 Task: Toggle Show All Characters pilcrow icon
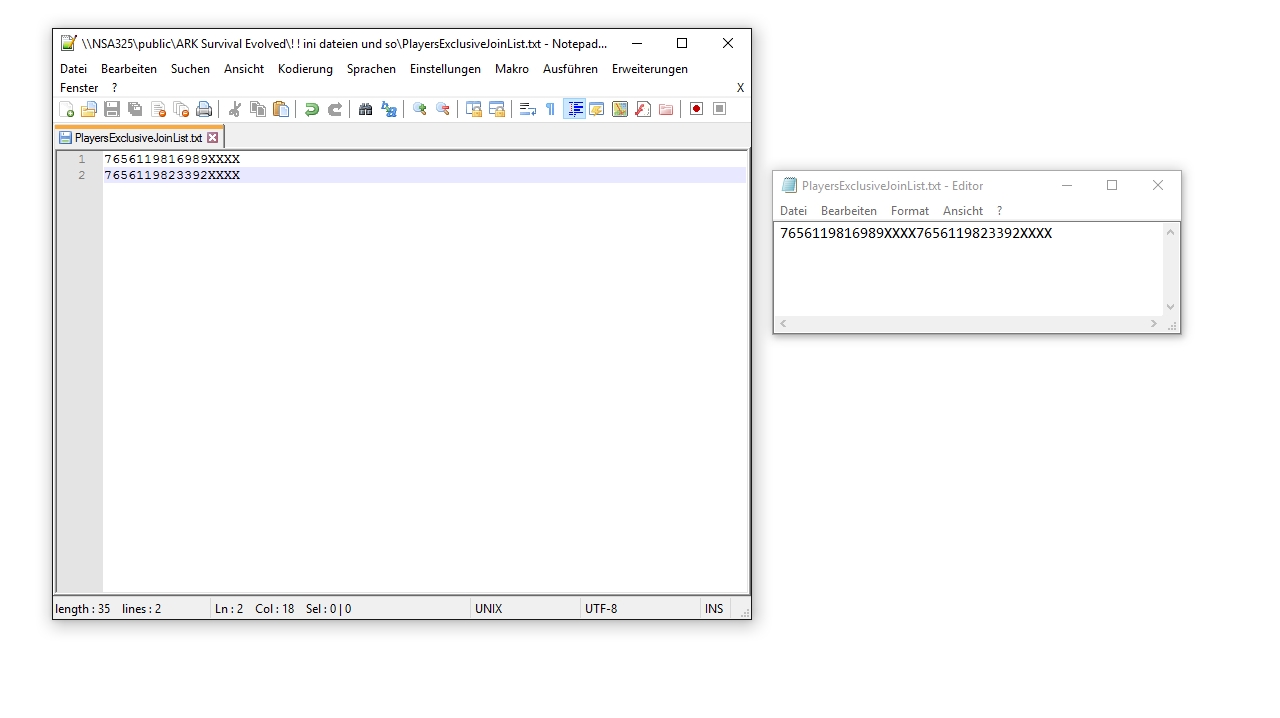point(550,109)
